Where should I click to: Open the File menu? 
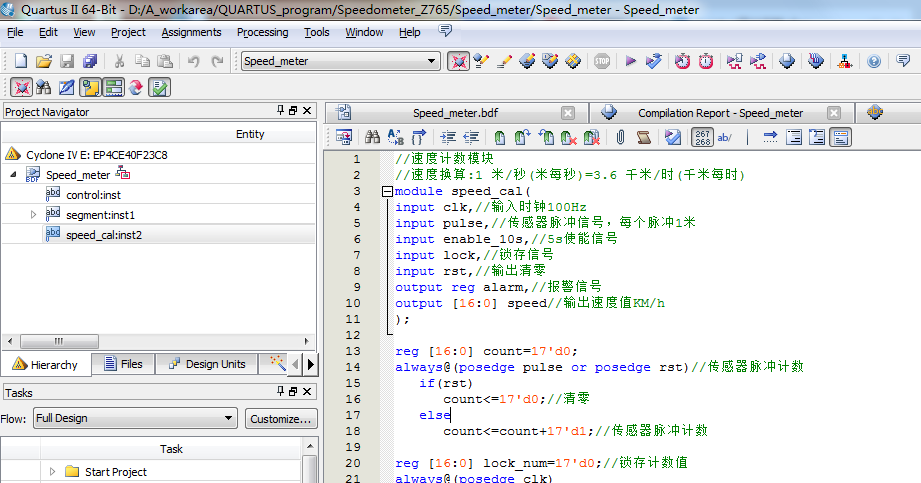pyautogui.click(x=15, y=32)
